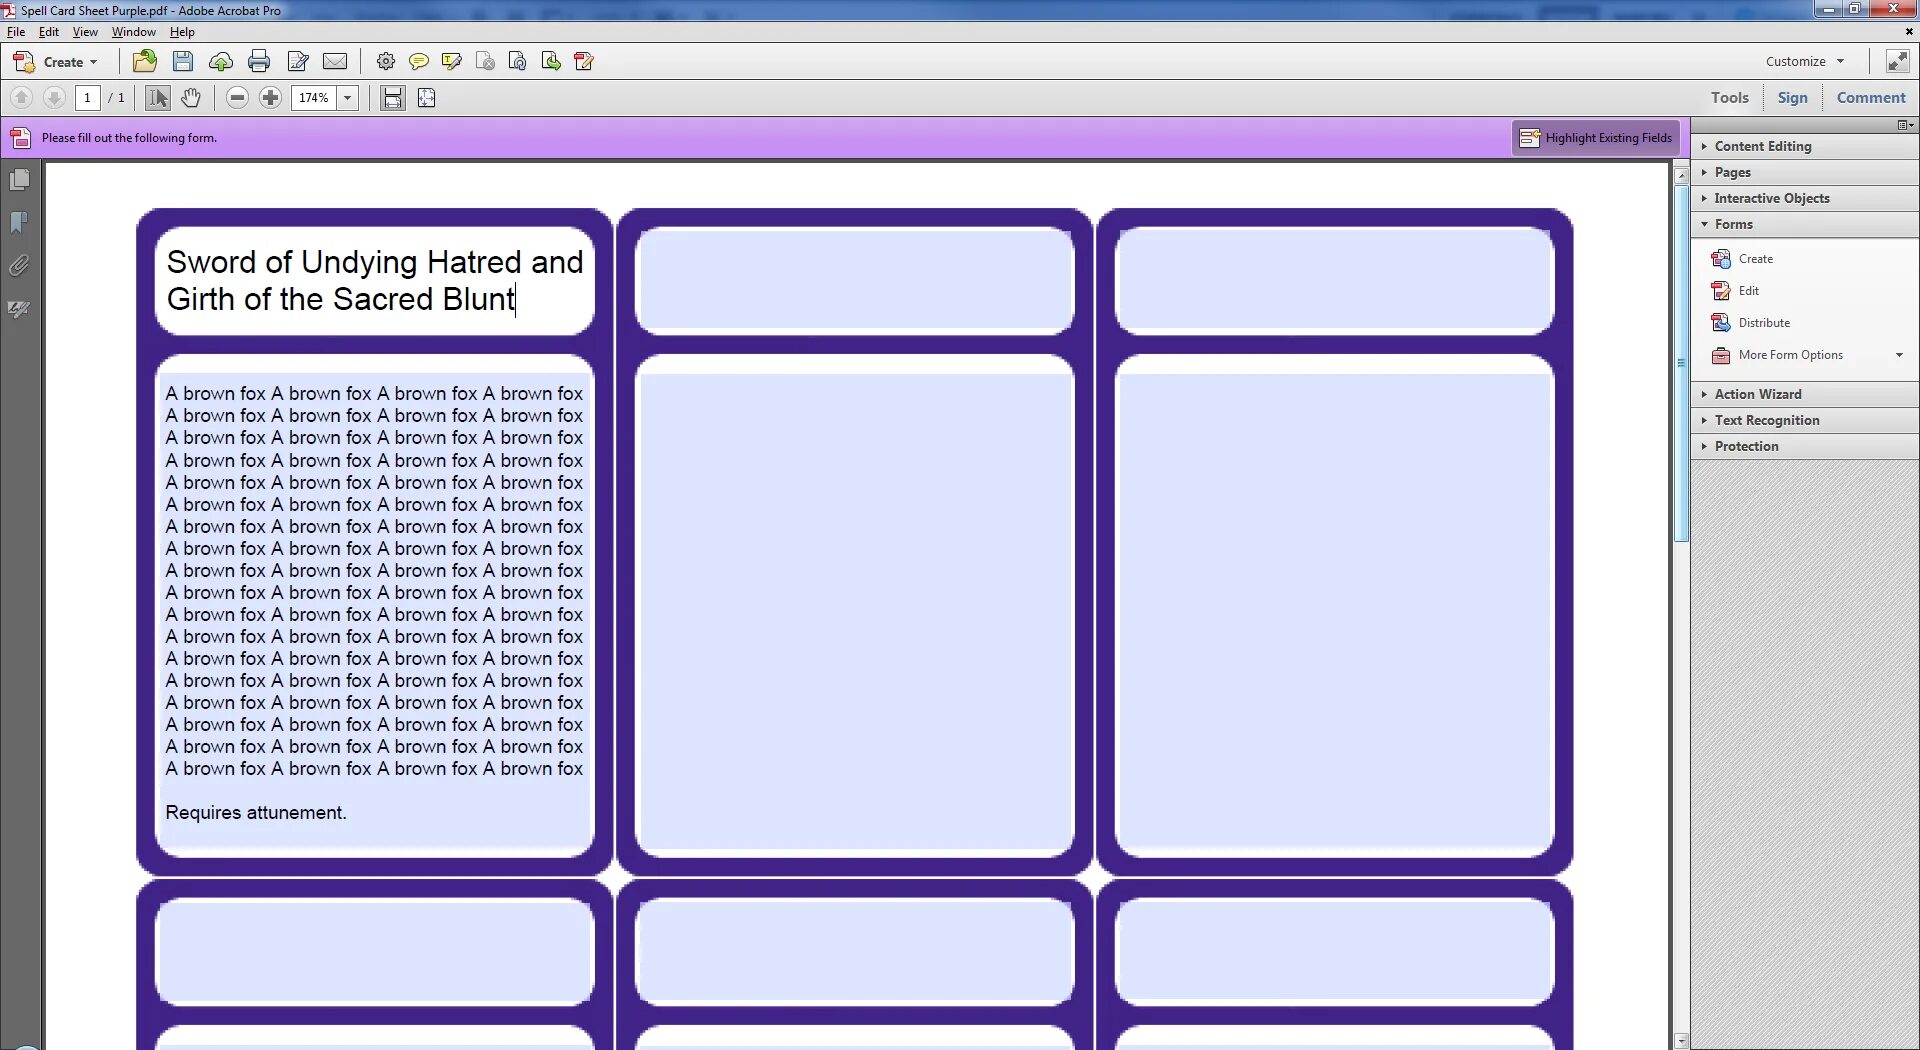Screen dimensions: 1920x1050
Task: Open More Form Options dropdown
Action: [1806, 355]
